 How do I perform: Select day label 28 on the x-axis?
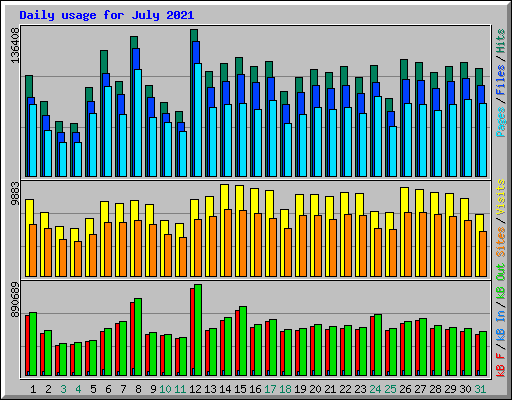pyautogui.click(x=435, y=389)
